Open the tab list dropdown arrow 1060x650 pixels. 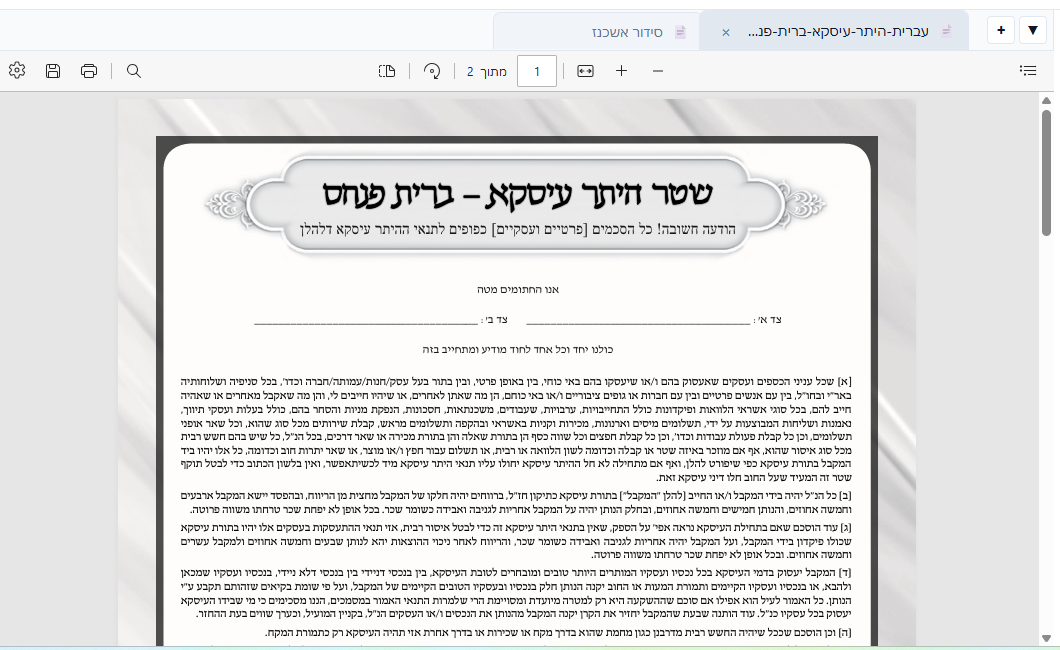[x=1032, y=30]
